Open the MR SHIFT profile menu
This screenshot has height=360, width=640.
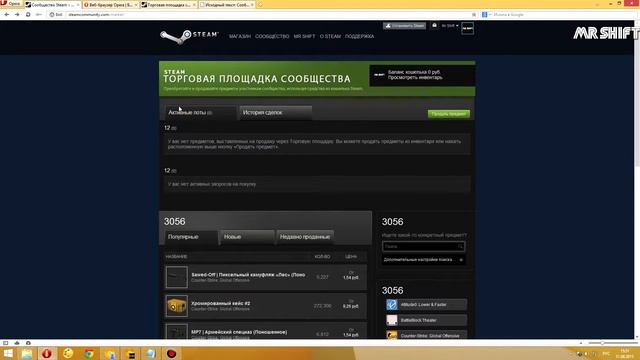tap(304, 36)
